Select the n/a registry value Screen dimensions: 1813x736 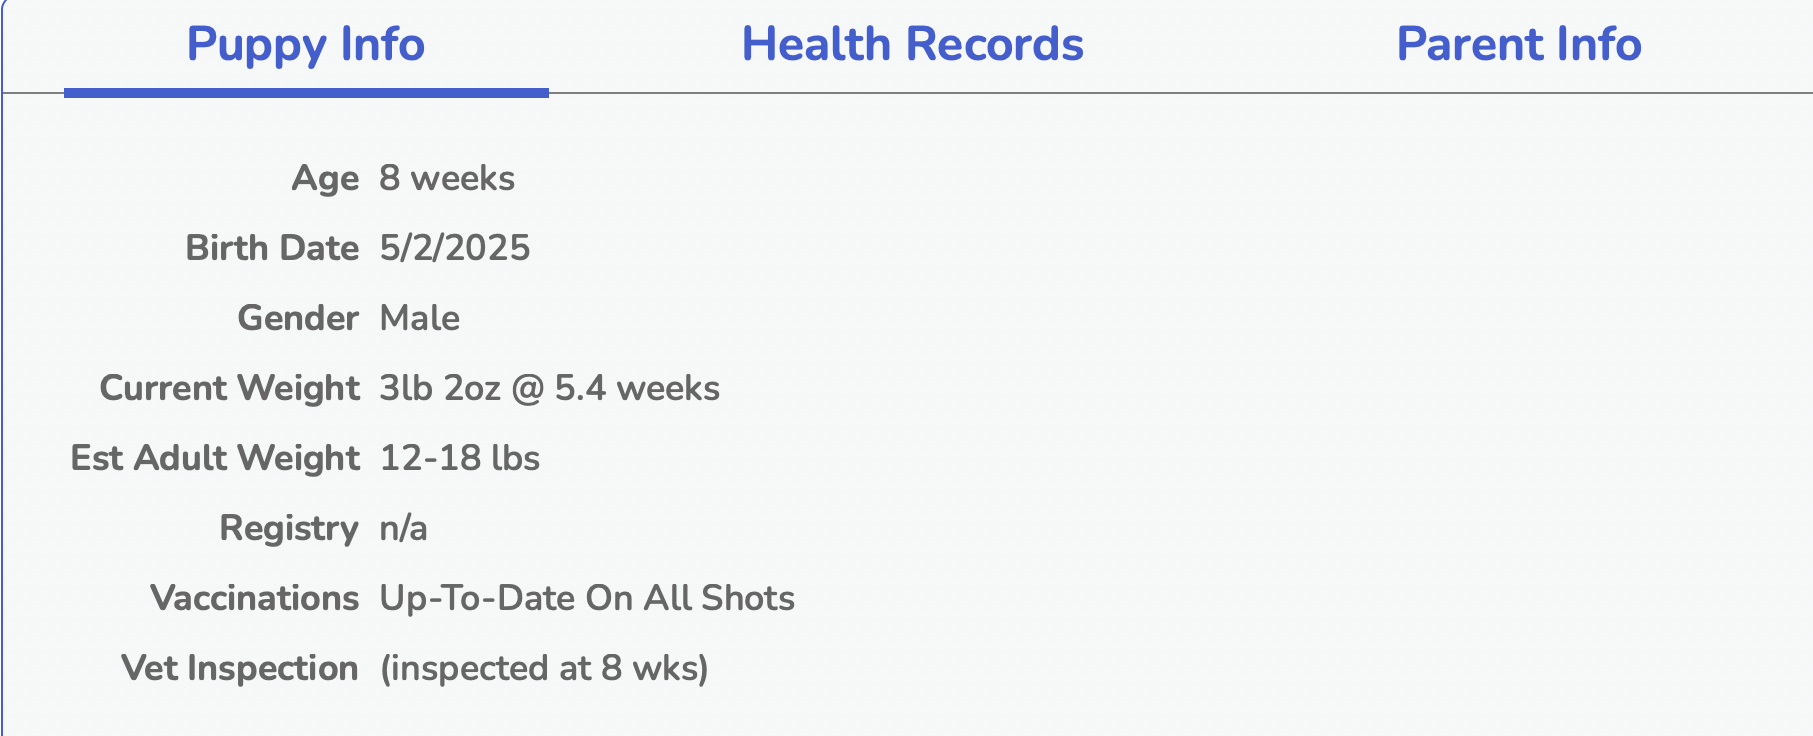[403, 529]
